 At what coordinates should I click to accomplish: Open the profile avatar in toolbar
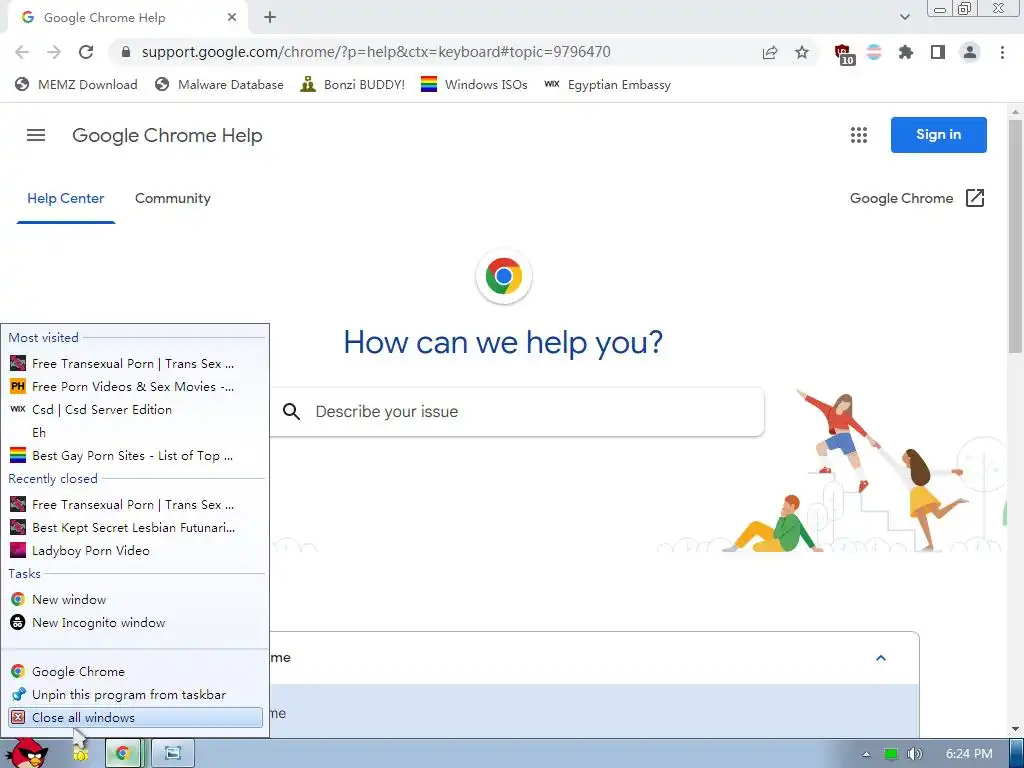[x=970, y=52]
